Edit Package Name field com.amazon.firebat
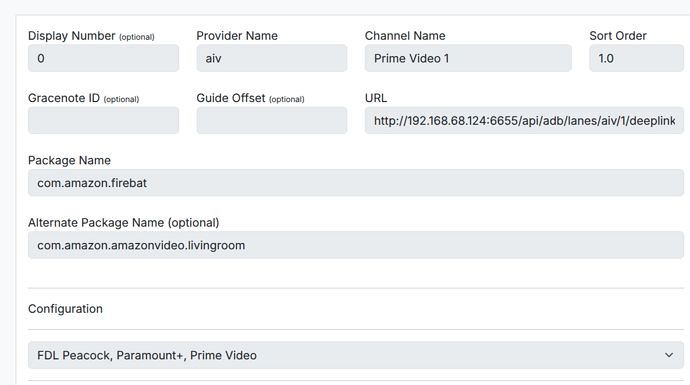This screenshot has width=690, height=385. tap(356, 183)
